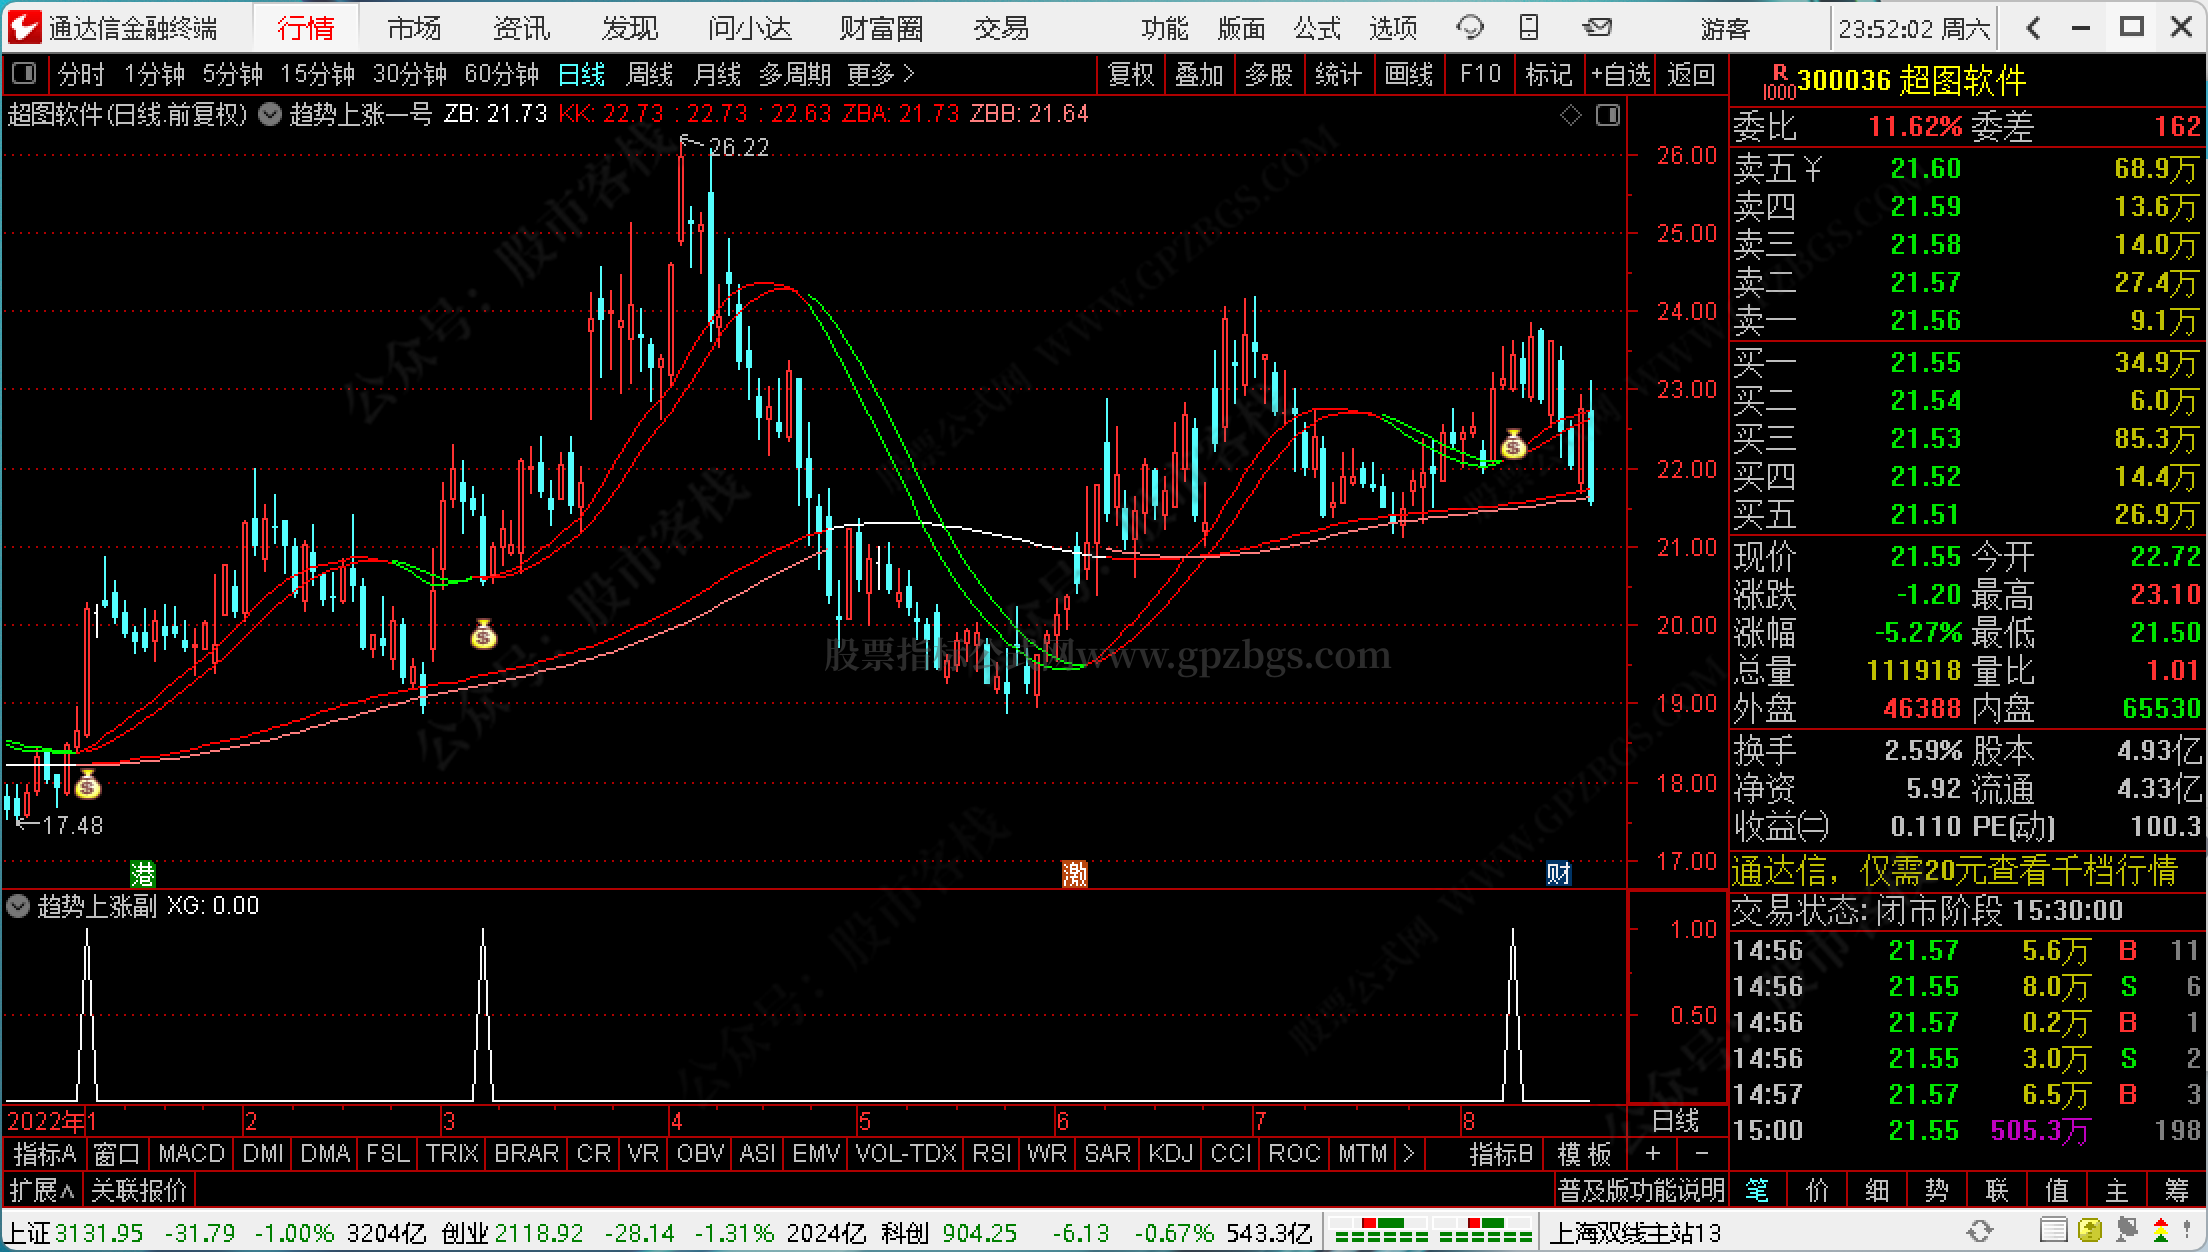Toggle panel layout icon left of 分时
Viewport: 2208px width, 1252px height.
tap(23, 74)
